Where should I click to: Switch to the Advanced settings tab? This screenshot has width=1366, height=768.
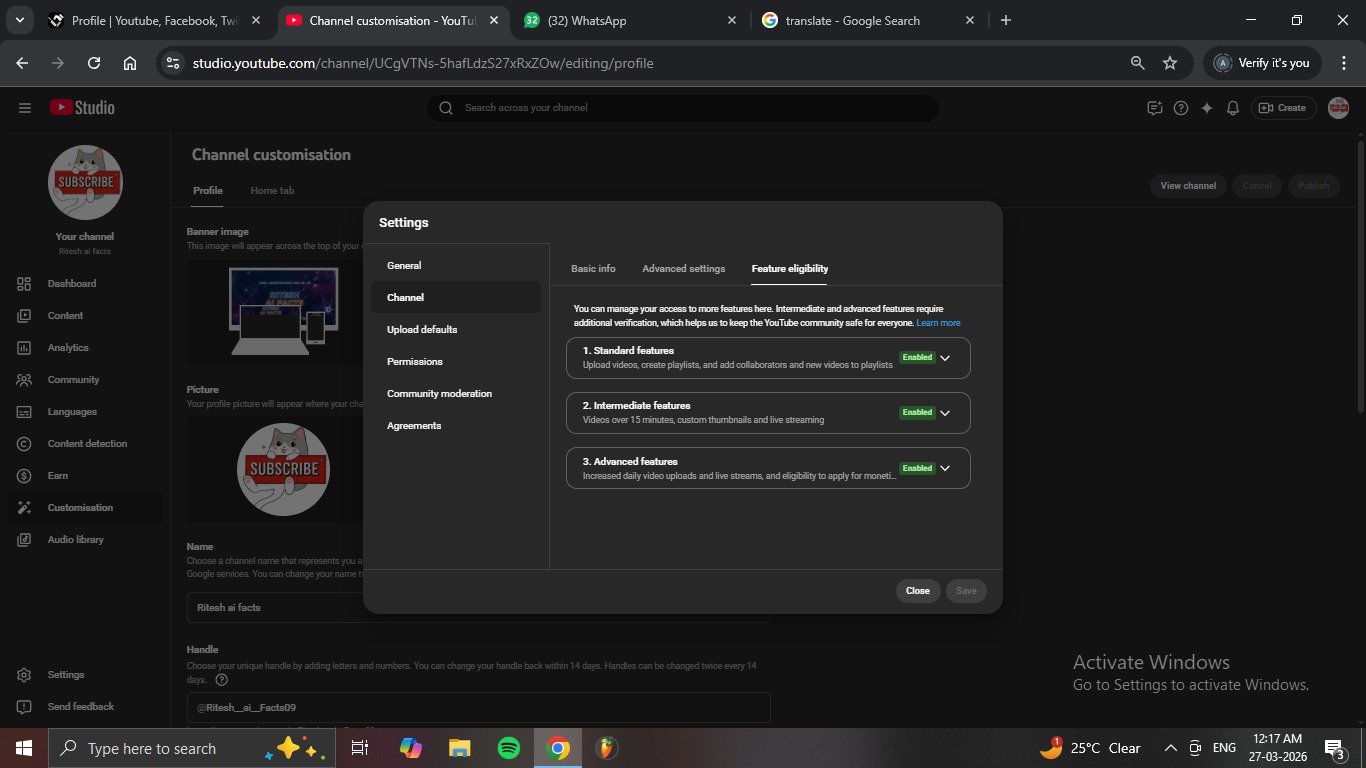[x=683, y=269]
